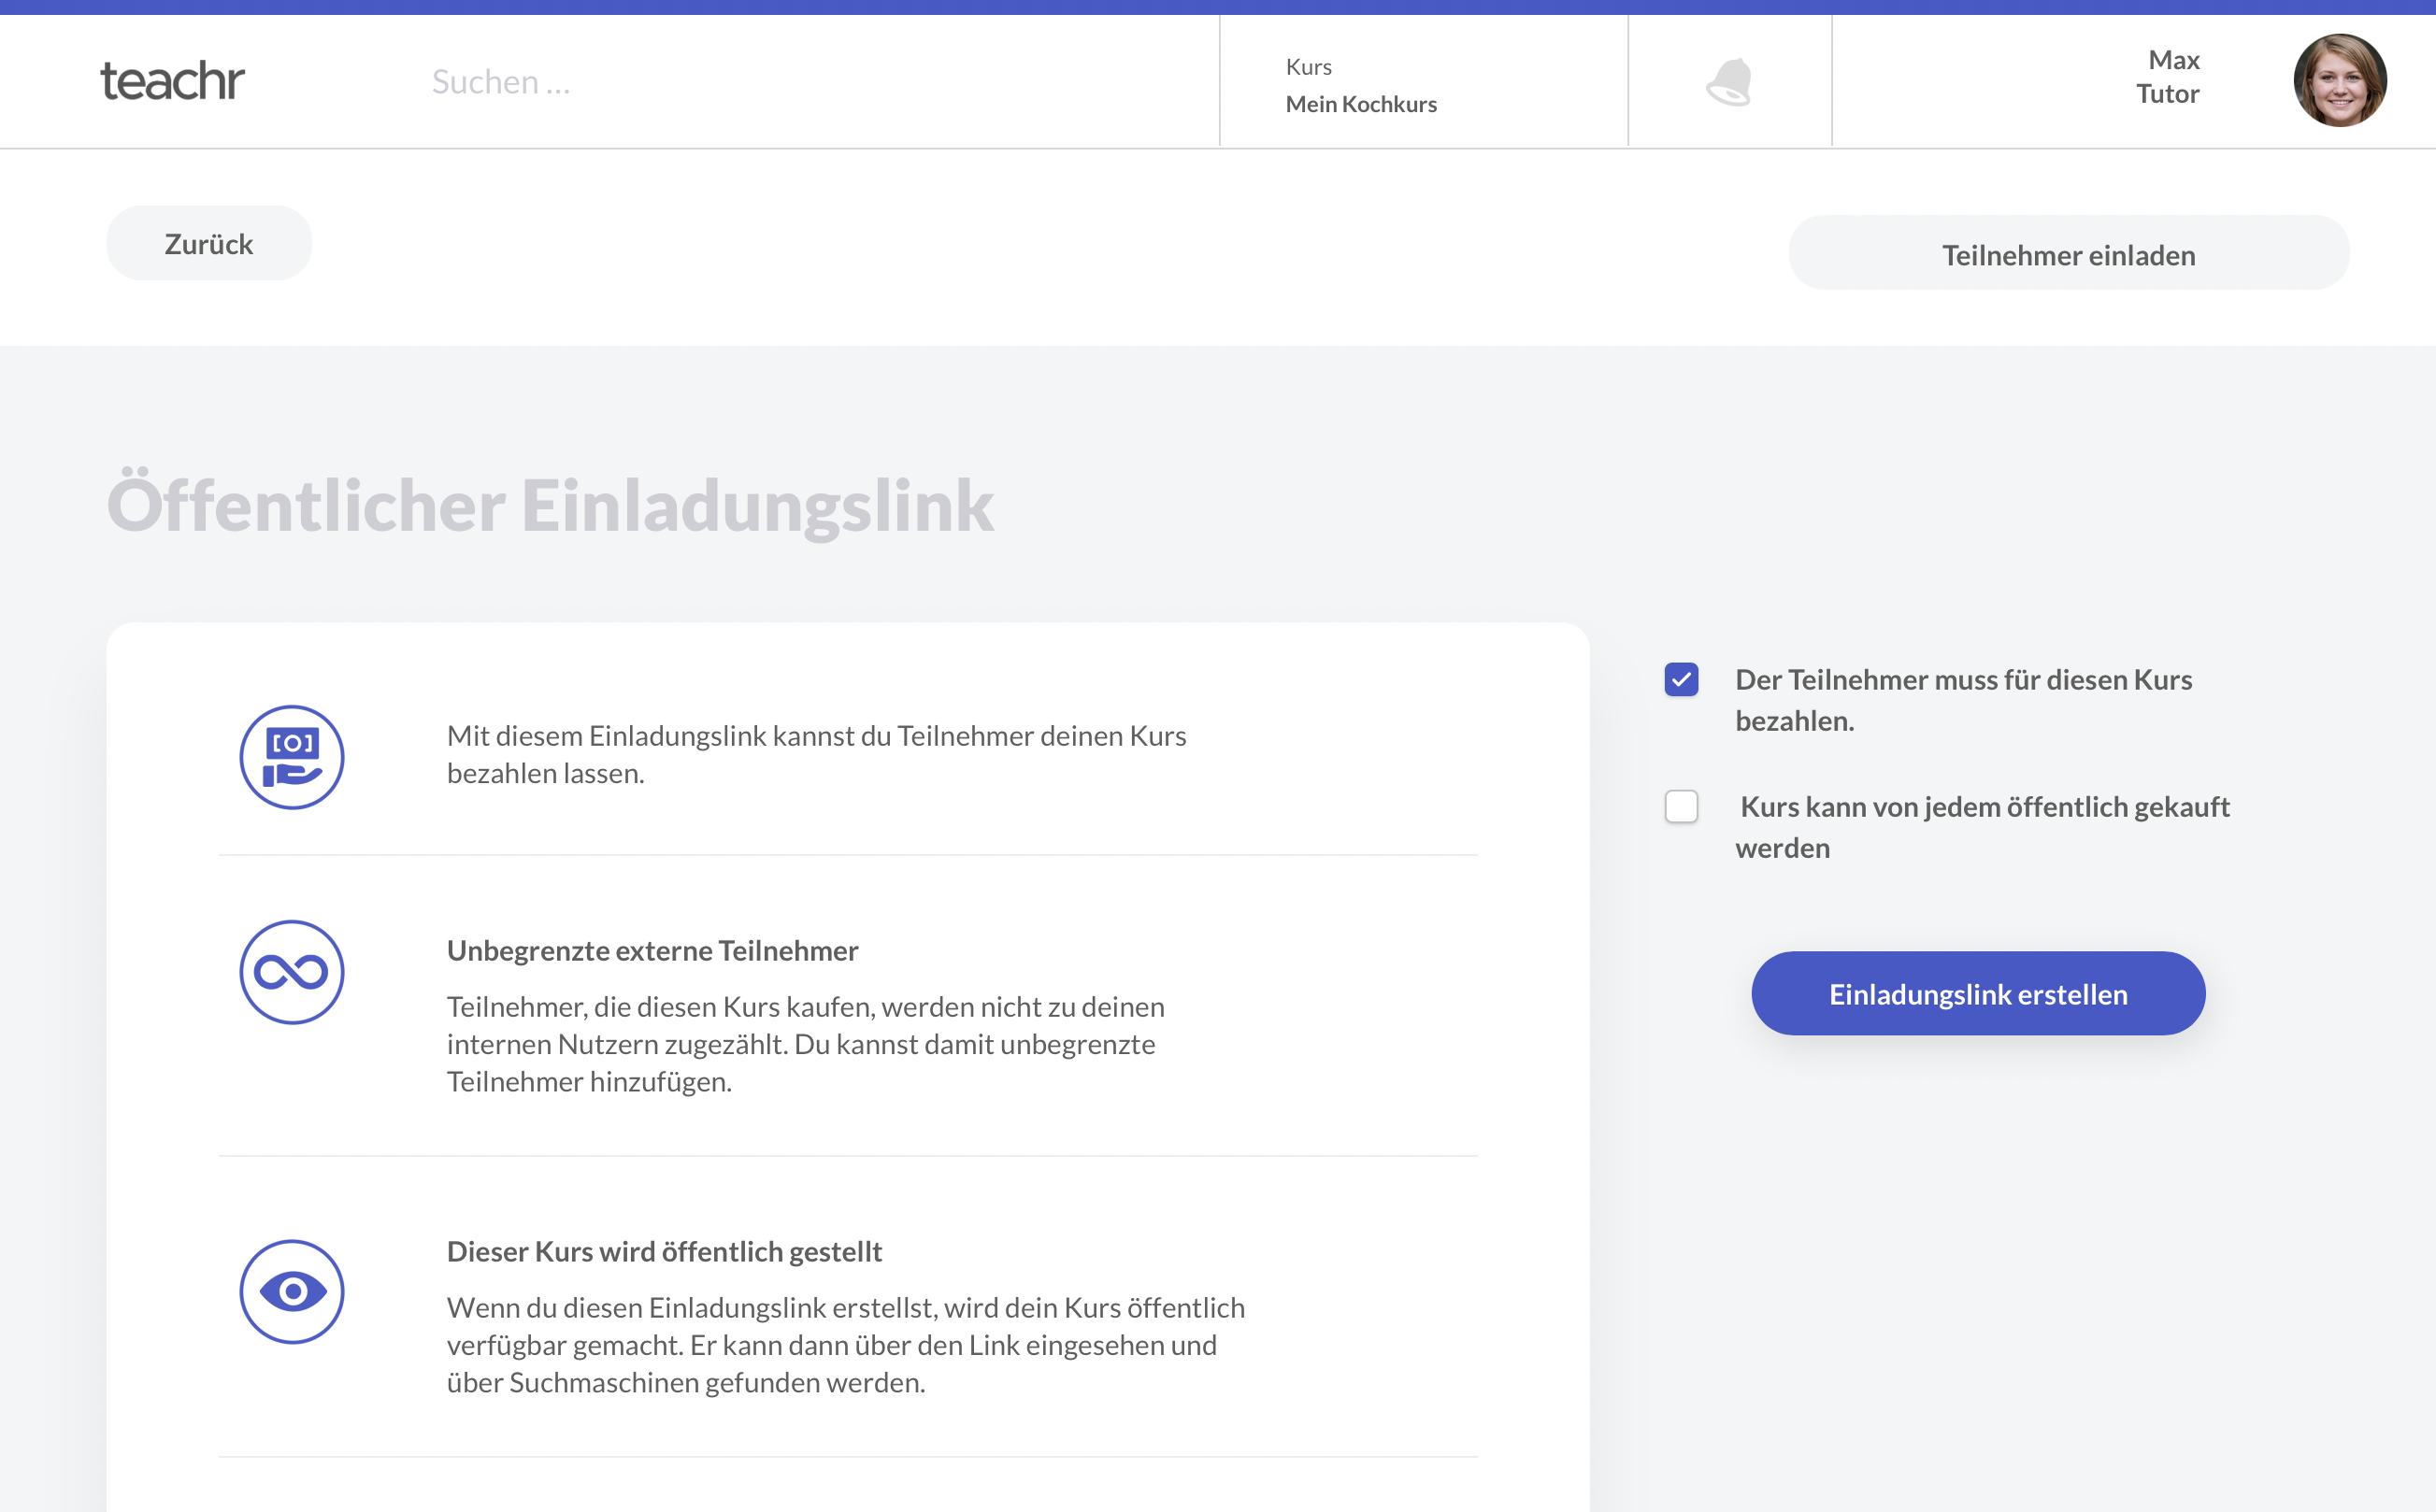This screenshot has width=2436, height=1512.
Task: Click the payment hand icon
Action: click(x=292, y=757)
